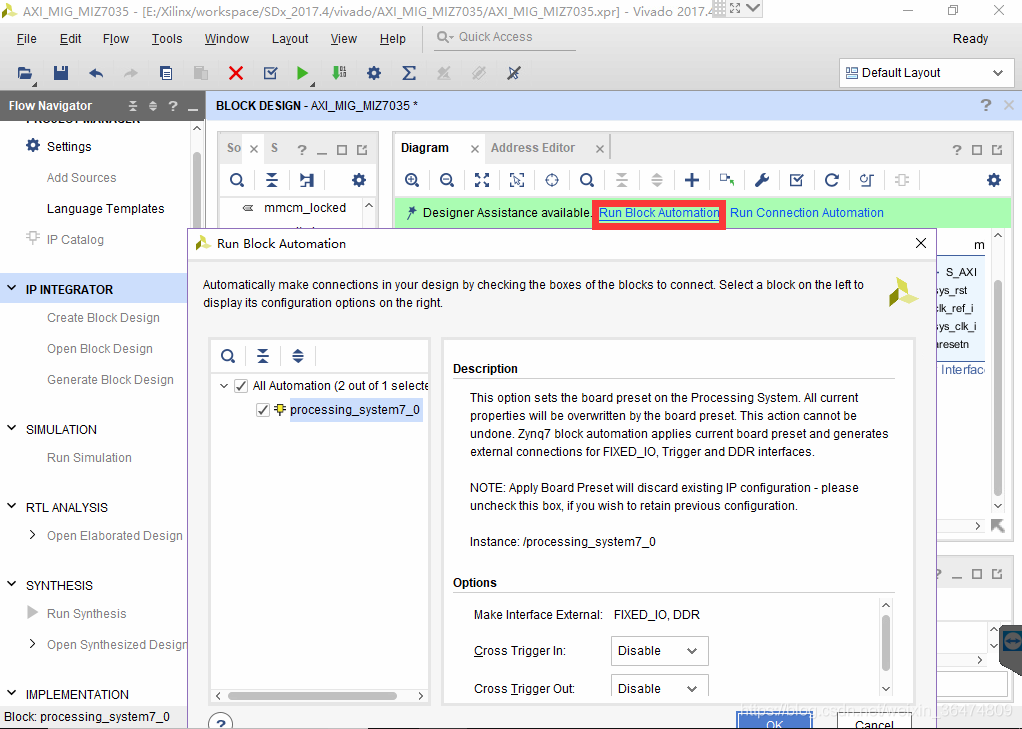This screenshot has width=1022, height=729.
Task: Select processing_system7_0 in automation tree
Action: tap(355, 410)
